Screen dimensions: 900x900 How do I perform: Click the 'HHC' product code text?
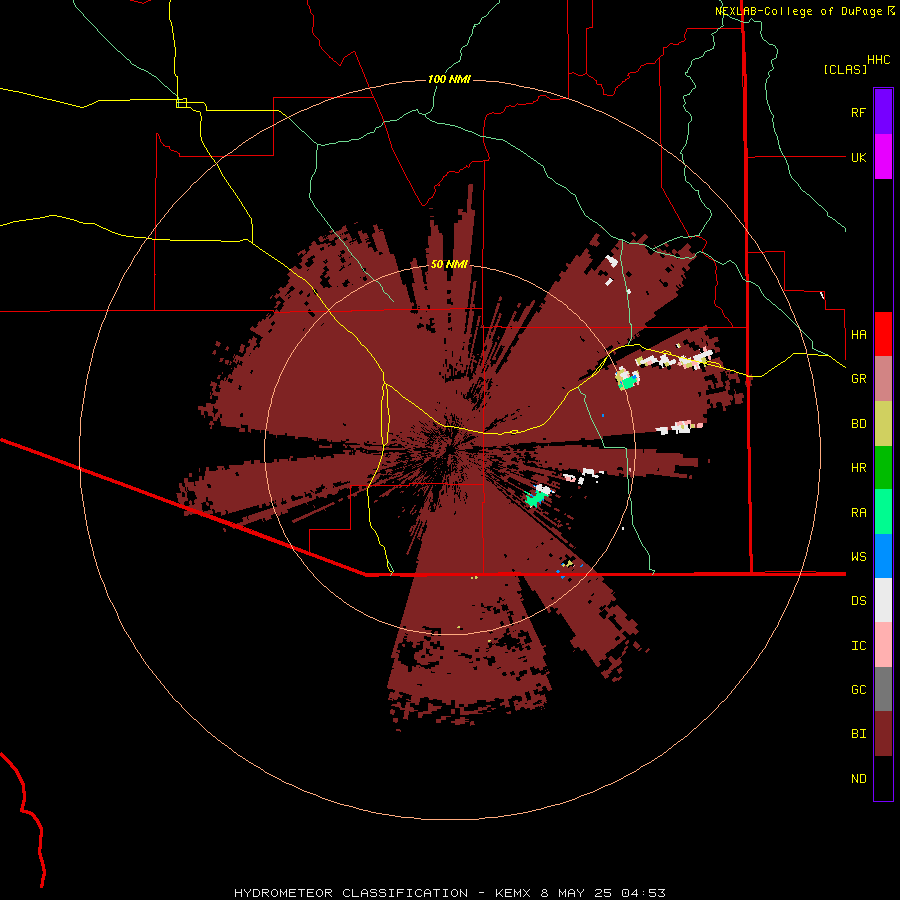pyautogui.click(x=878, y=60)
